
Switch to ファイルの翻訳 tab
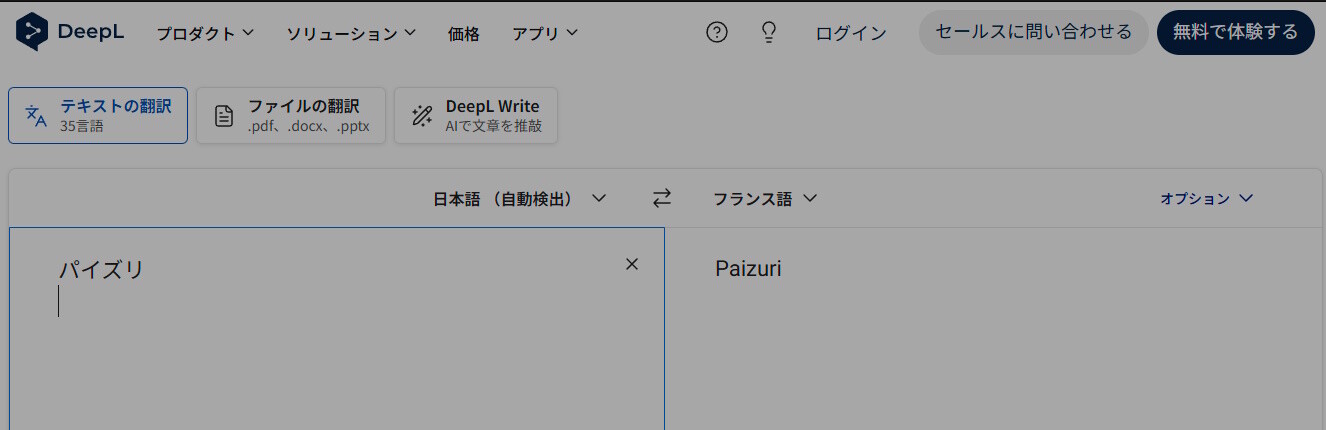(291, 115)
